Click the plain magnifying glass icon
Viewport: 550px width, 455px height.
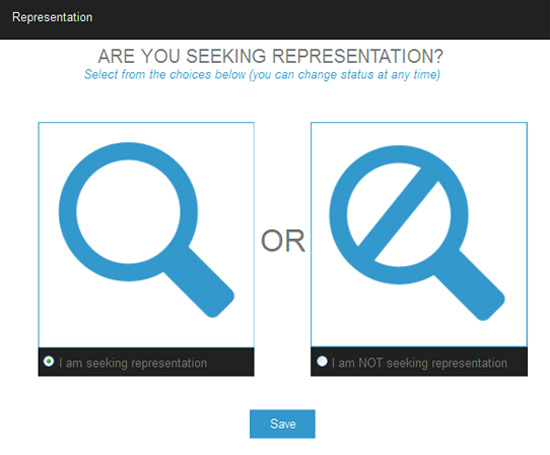pos(146,230)
